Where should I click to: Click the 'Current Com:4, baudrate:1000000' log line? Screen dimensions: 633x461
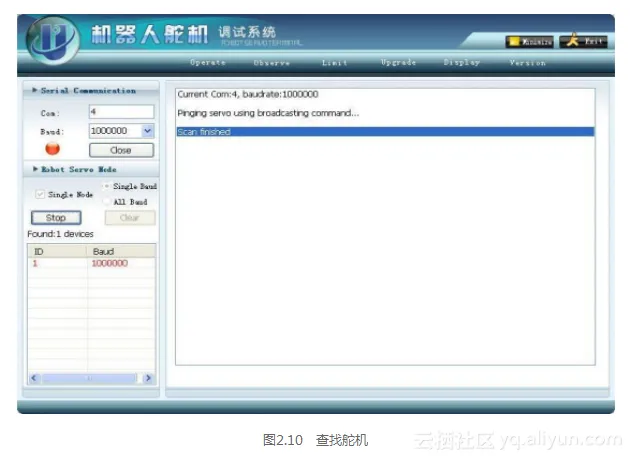[248, 94]
